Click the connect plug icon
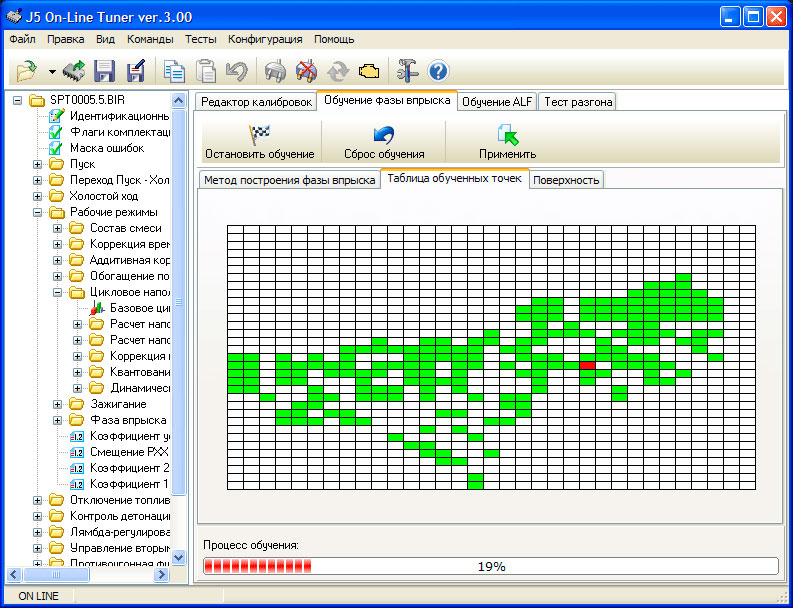This screenshot has height=608, width=793. coord(274,71)
